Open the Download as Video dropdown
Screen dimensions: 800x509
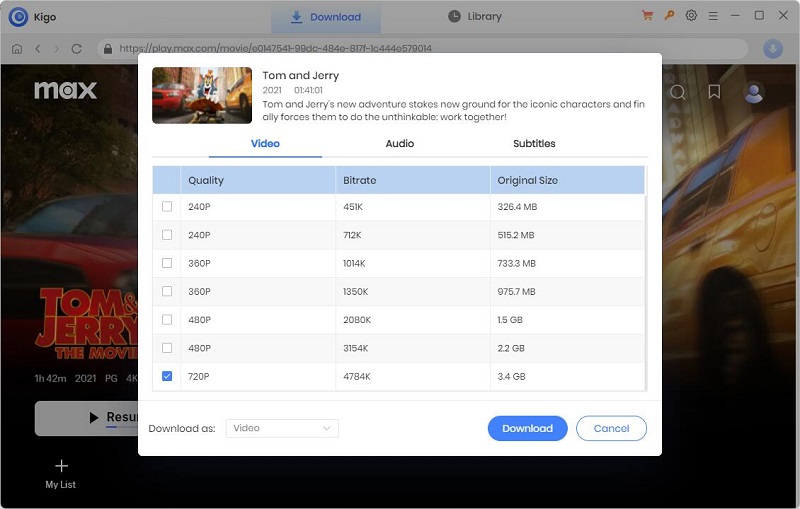(x=282, y=428)
